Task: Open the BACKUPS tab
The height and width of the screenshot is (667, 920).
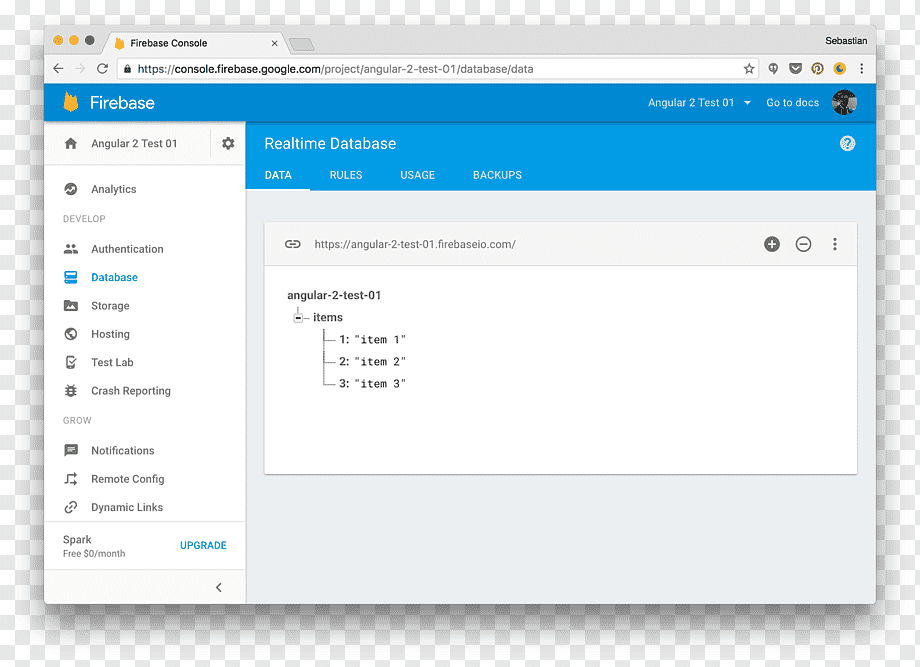Action: coord(497,175)
